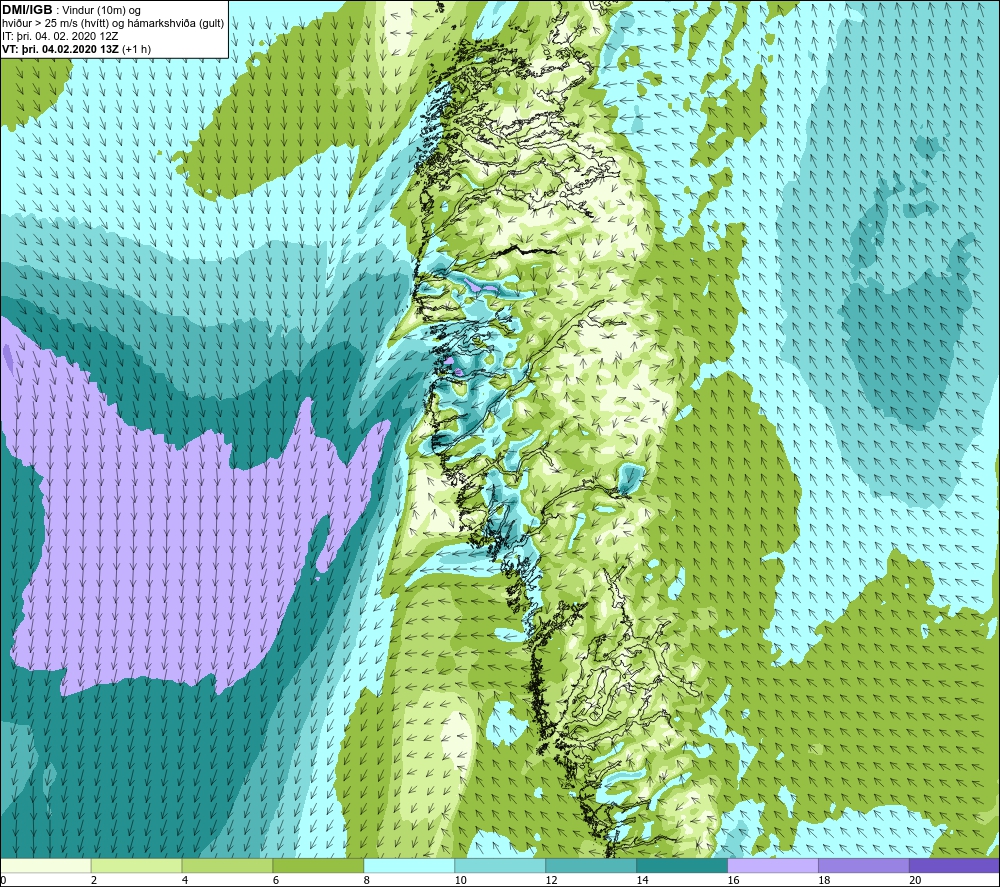
Task: Click the light purple 16–18 m/s legend swatch
Action: coord(773,866)
